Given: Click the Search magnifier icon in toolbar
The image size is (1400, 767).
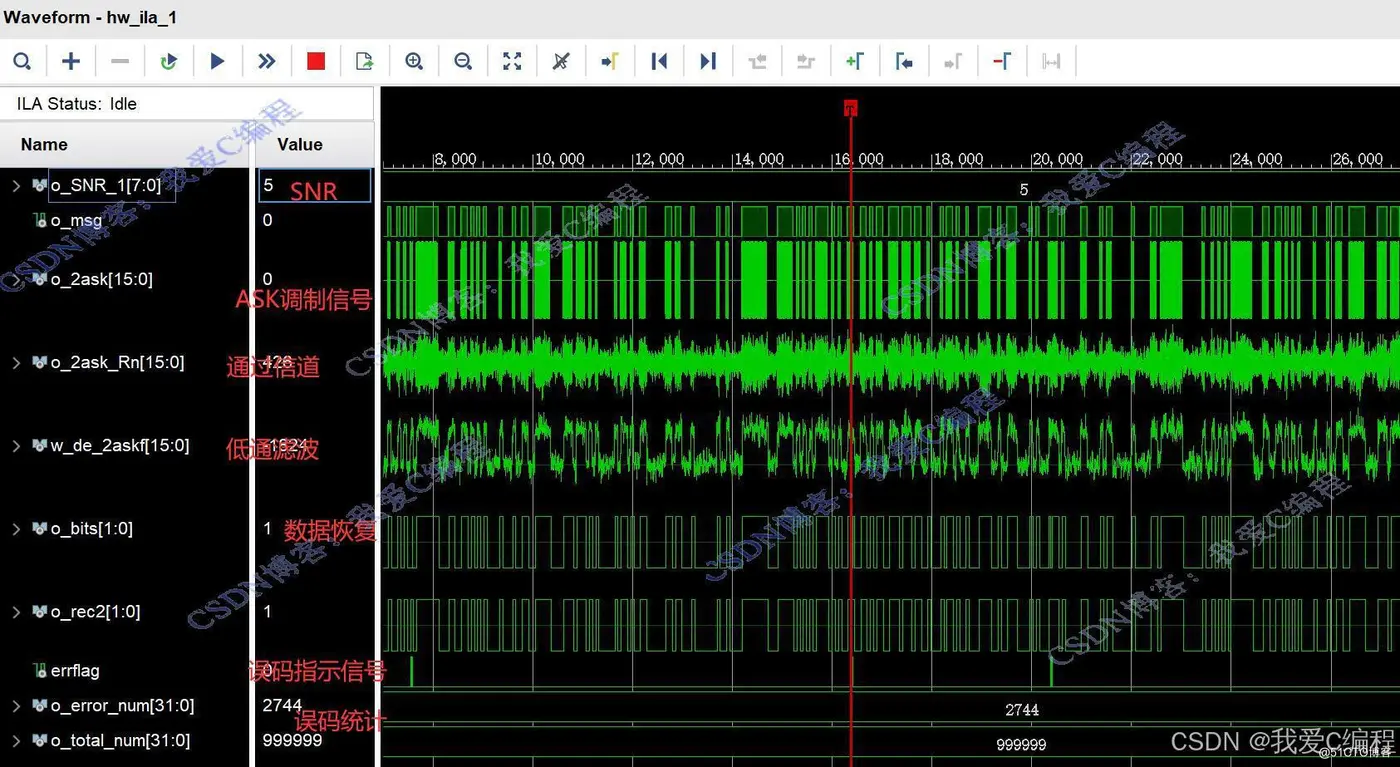Looking at the screenshot, I should [22, 62].
